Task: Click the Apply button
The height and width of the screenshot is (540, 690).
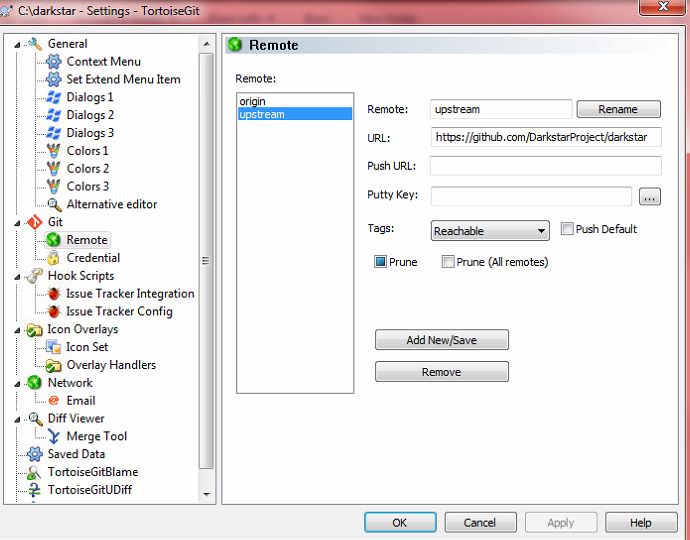Action: 561,522
